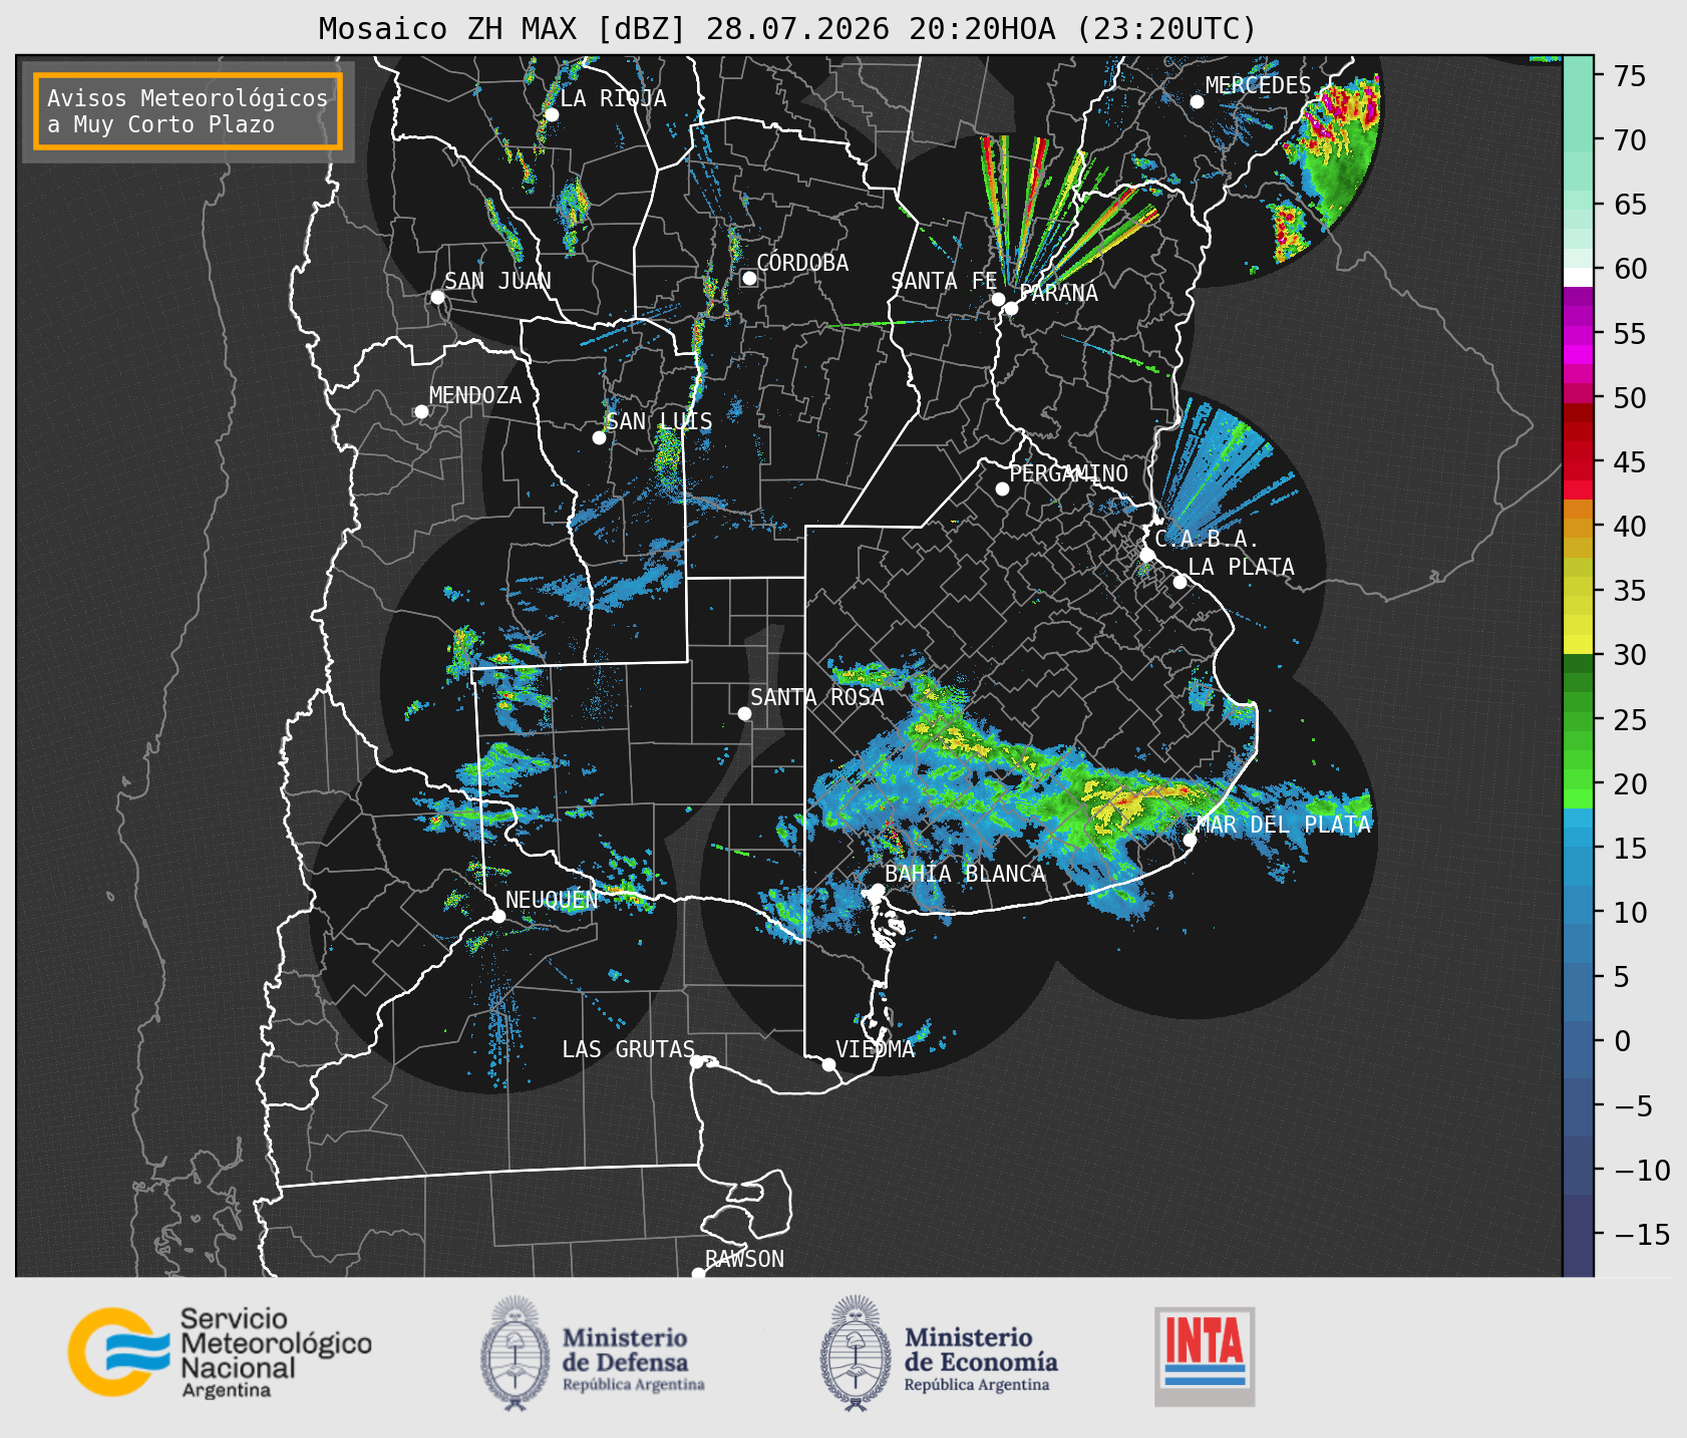Click the 60 dBZ white color band

pyautogui.click(x=1578, y=277)
